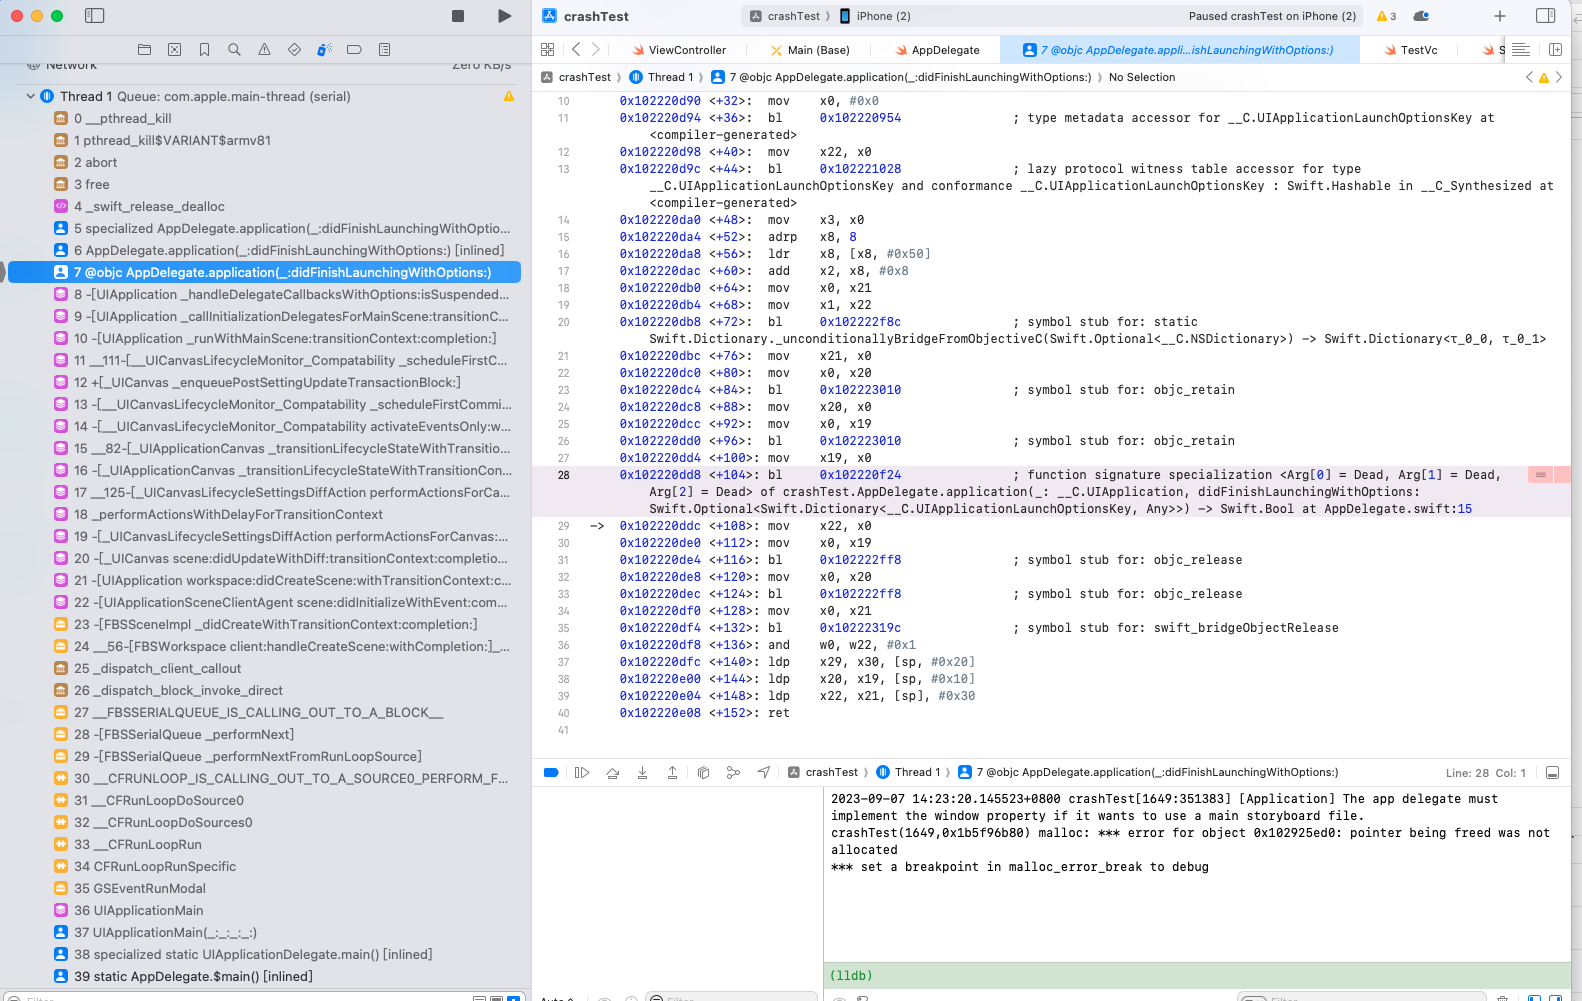Screen dimensions: 1582x1001
Task: Hide the navigator sidebar
Action: tap(95, 16)
